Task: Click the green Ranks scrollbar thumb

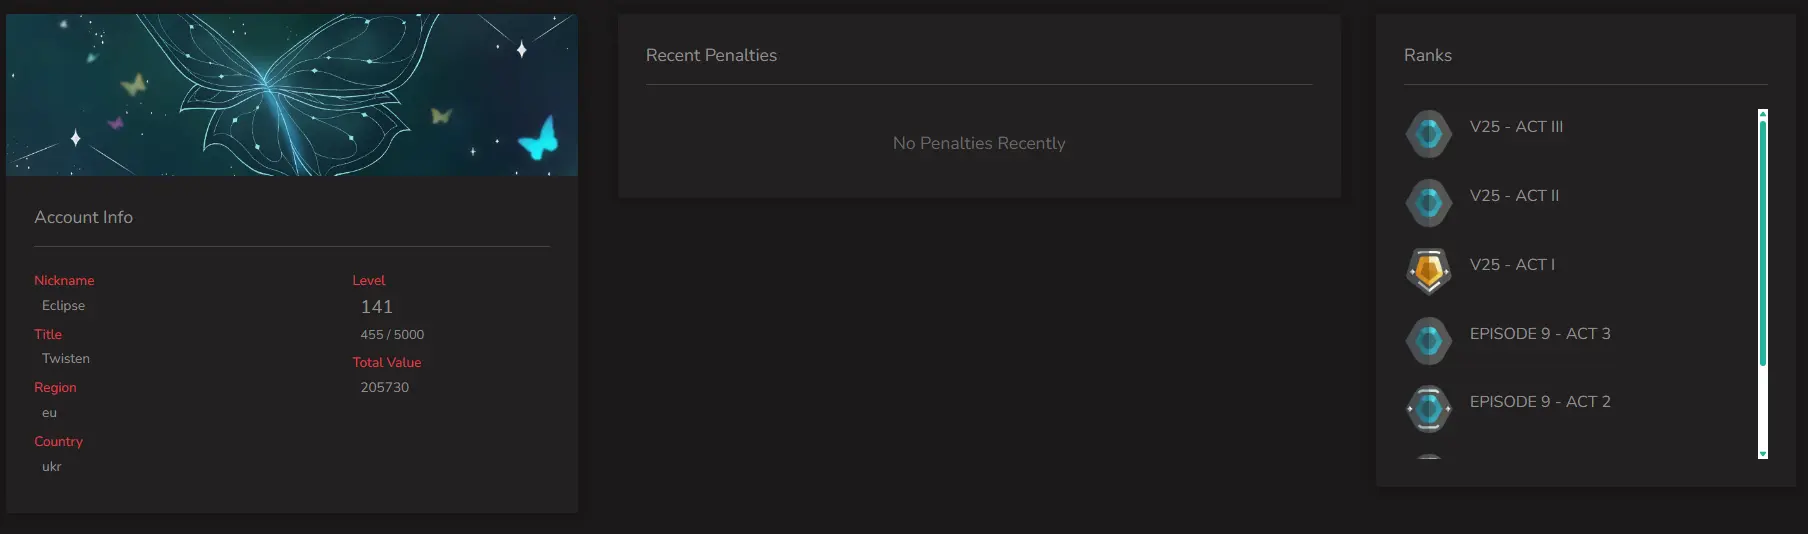Action: [x=1763, y=240]
